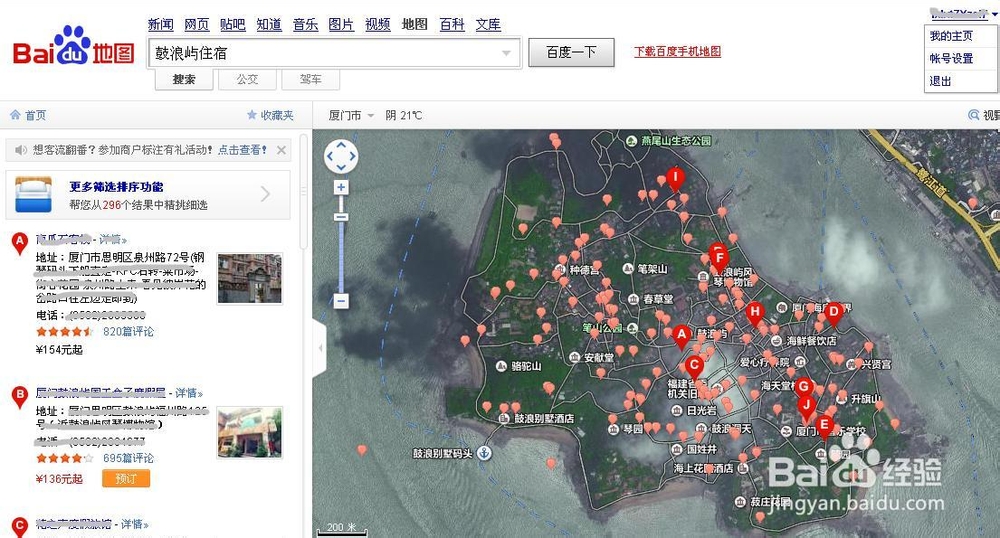This screenshot has width=1000, height=538.
Task: Switch to the 搜索 tab
Action: point(184,79)
